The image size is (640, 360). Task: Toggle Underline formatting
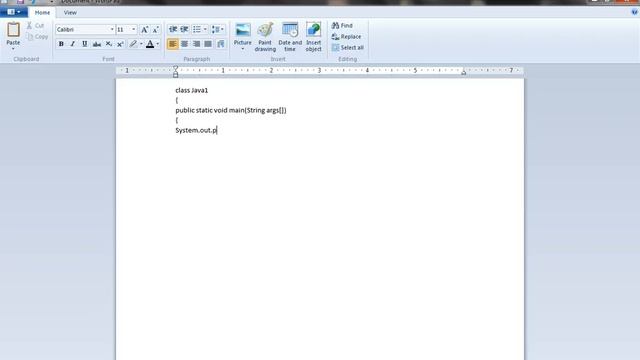pos(84,44)
